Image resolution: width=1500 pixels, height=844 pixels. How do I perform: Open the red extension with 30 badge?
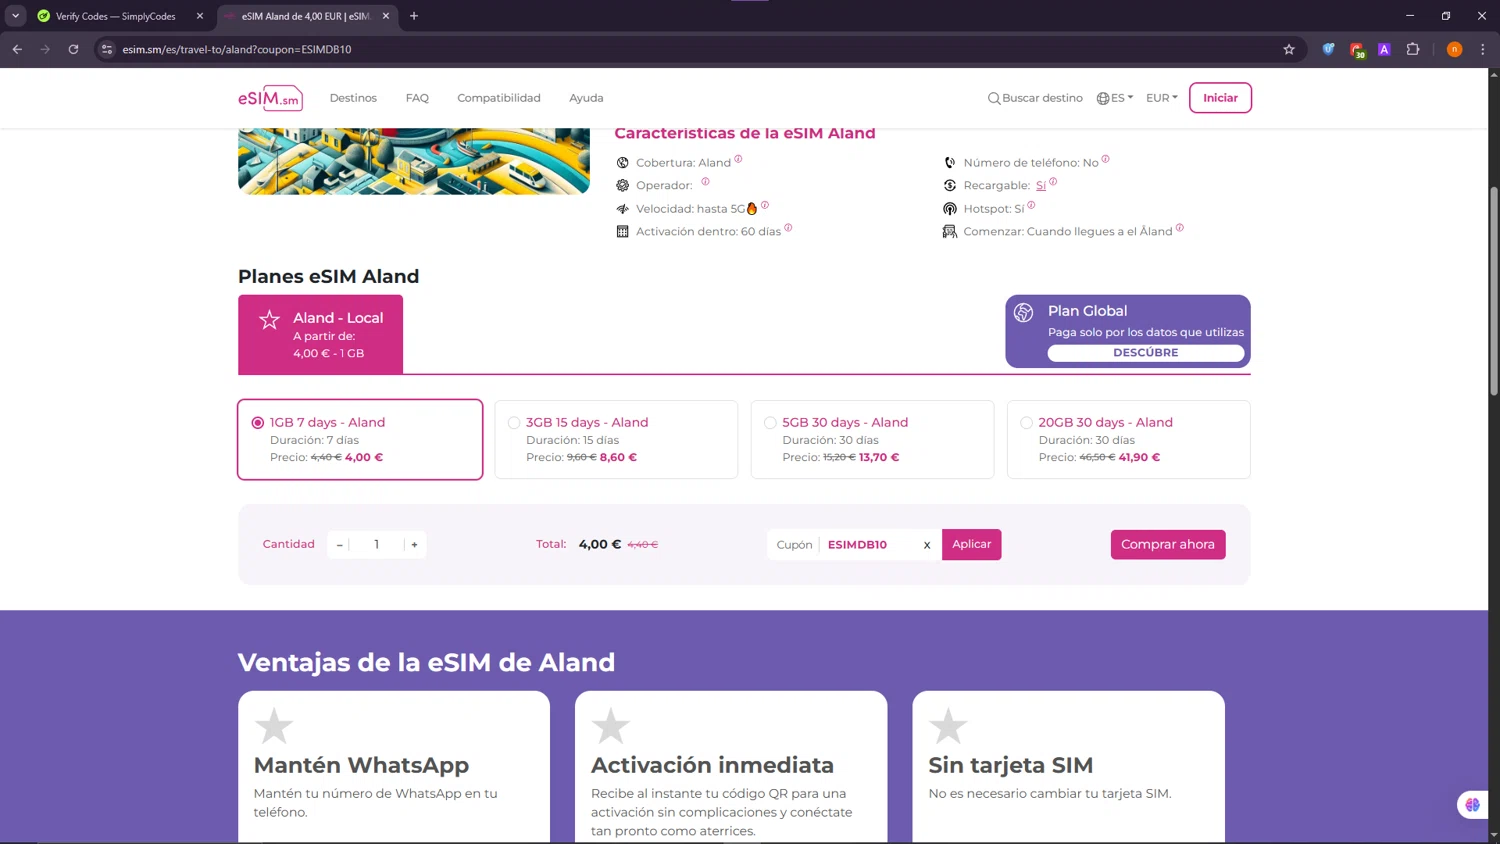pyautogui.click(x=1357, y=50)
